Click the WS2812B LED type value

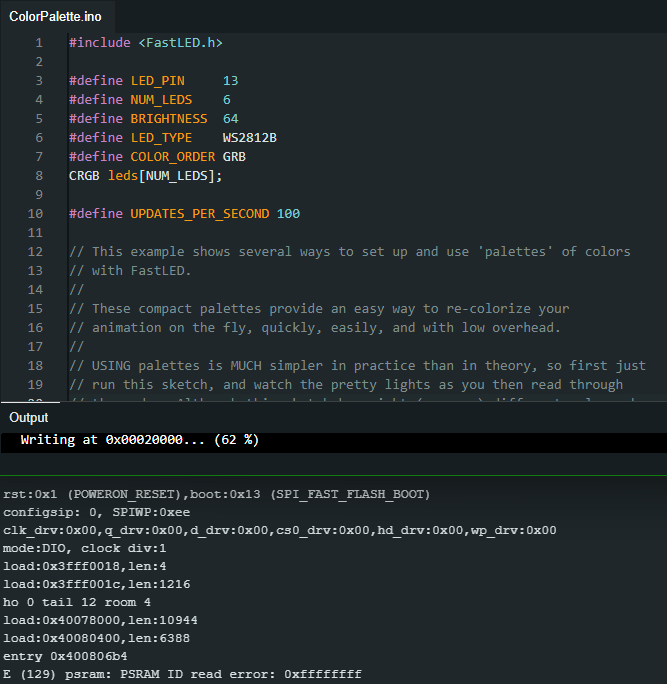[249, 137]
